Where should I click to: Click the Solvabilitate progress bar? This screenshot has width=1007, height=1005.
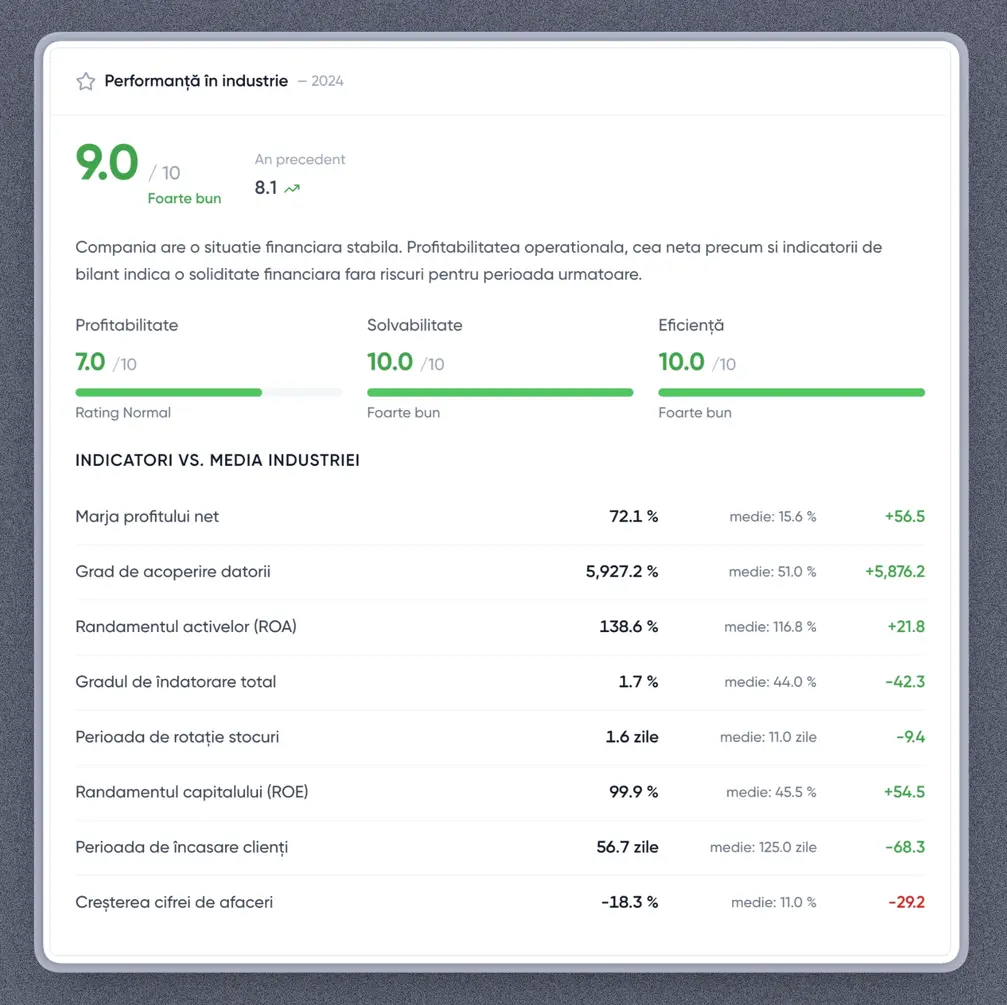tap(500, 393)
